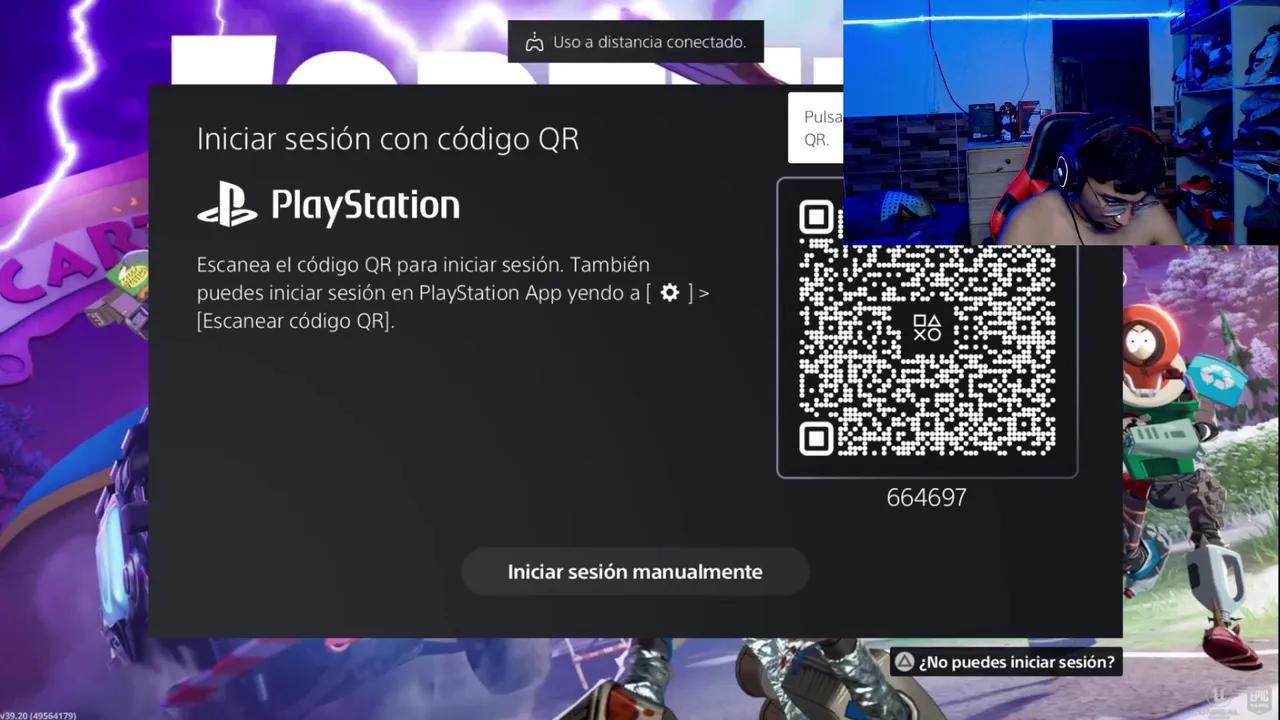Click the triangle button icon next to help prompt
Image resolution: width=1280 pixels, height=720 pixels.
[904, 662]
